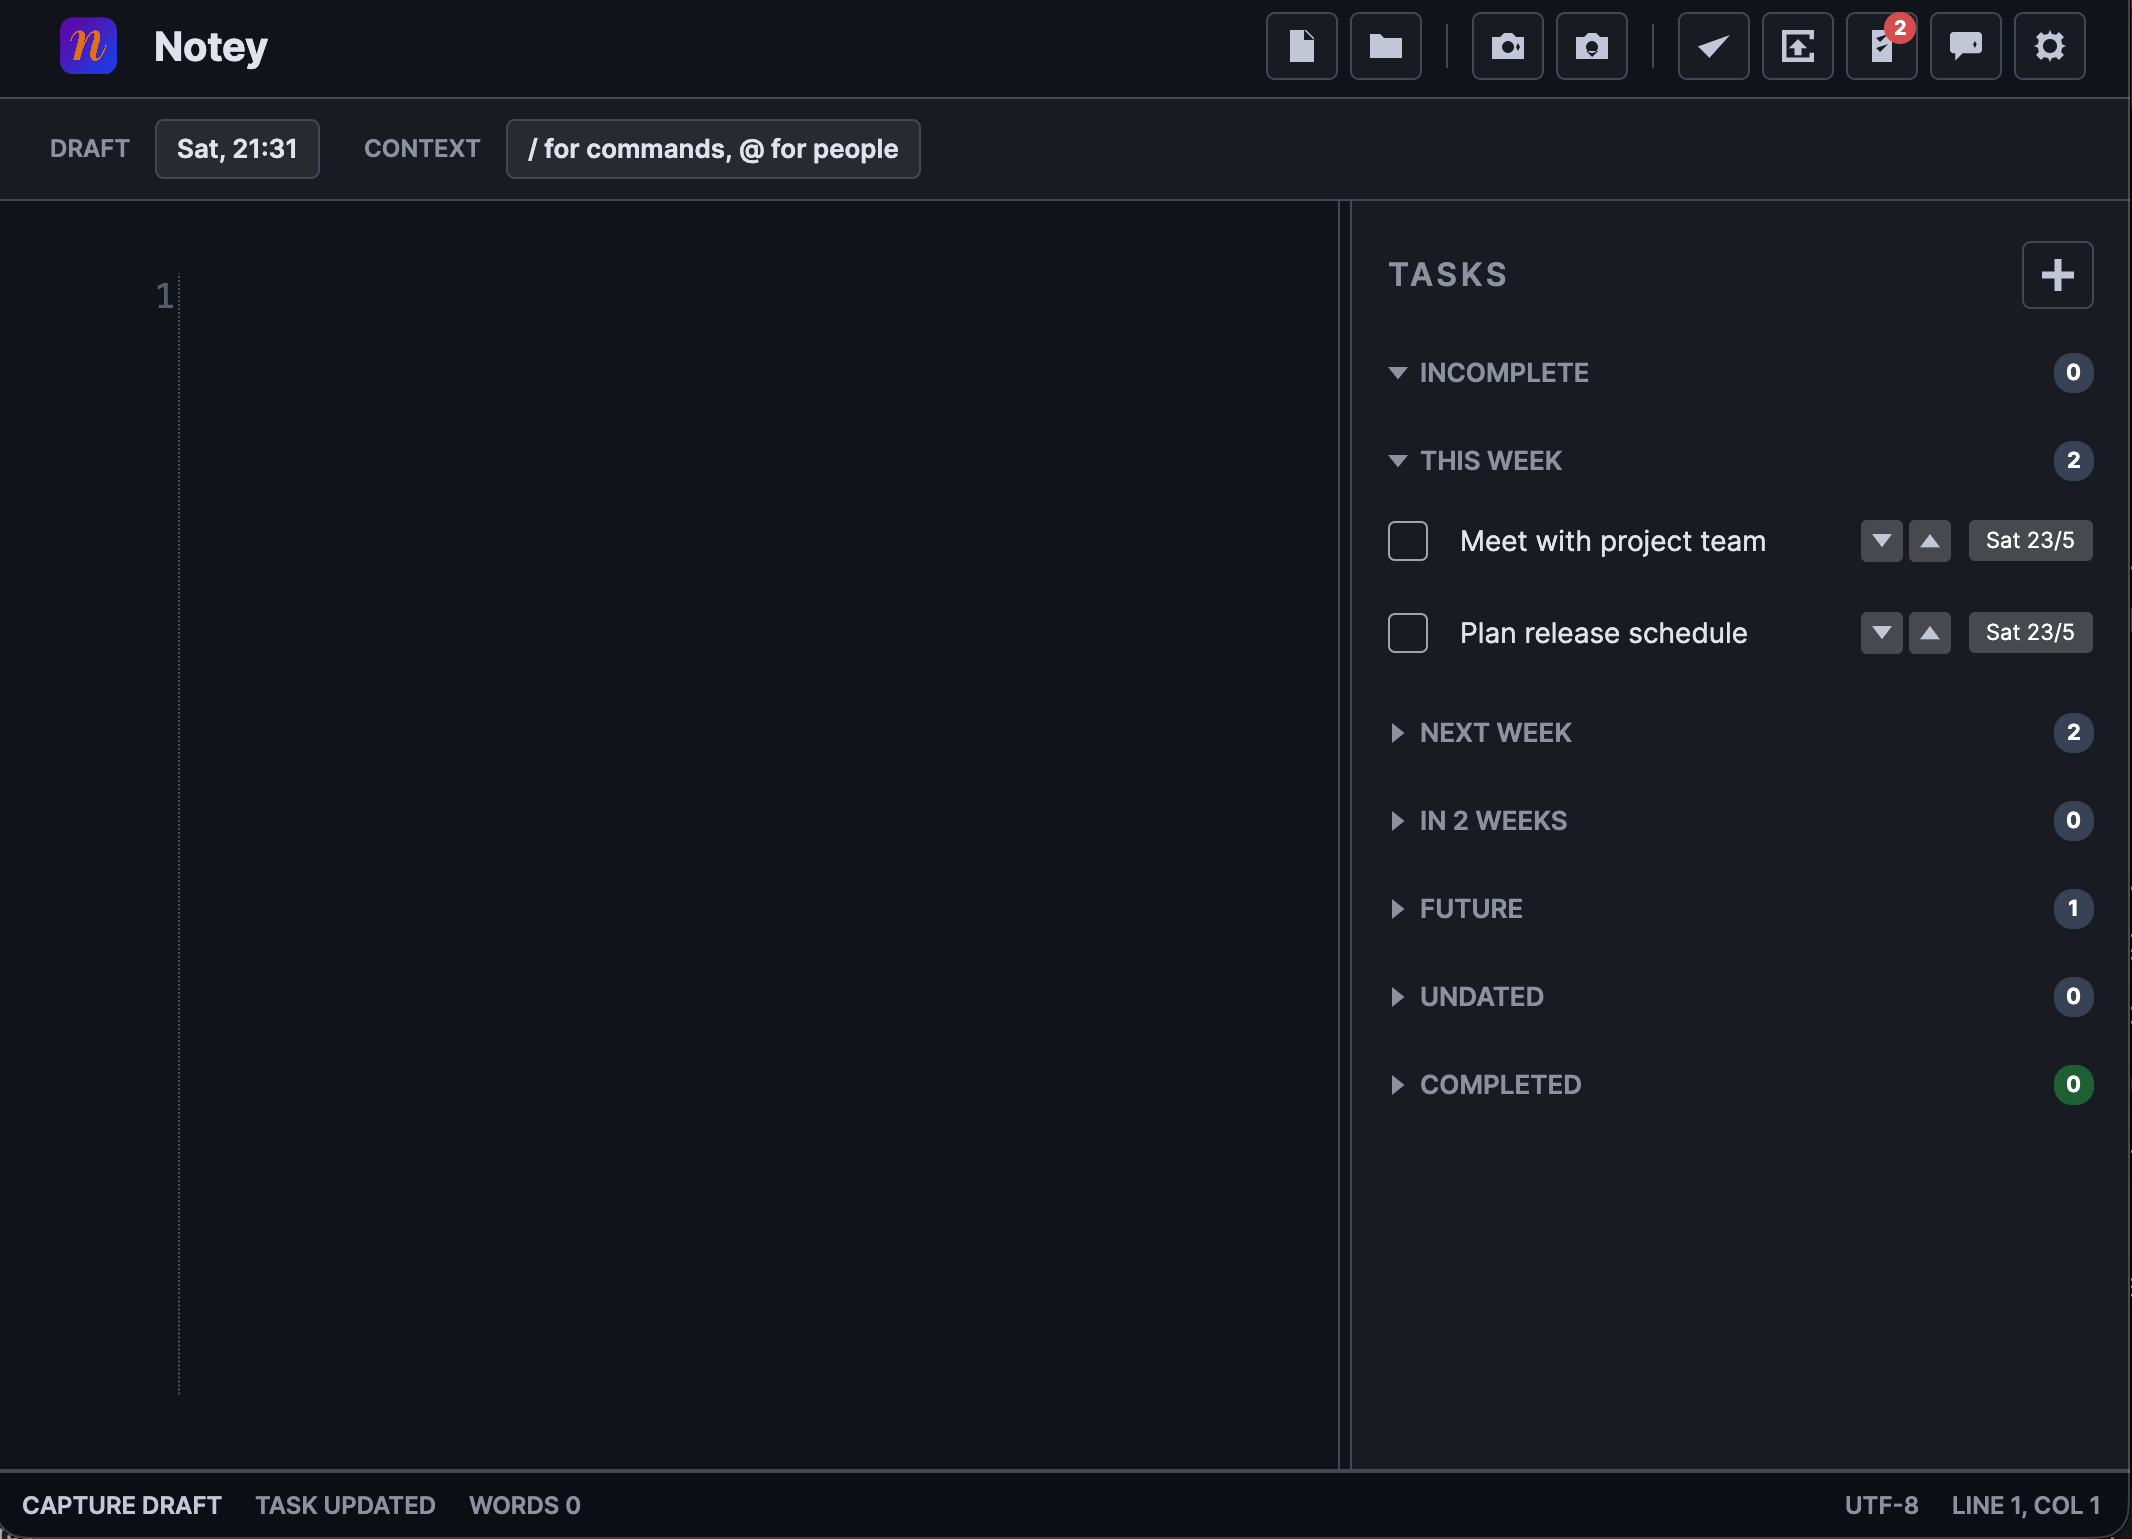The width and height of the screenshot is (2132, 1539).
Task: Open the chat bubble icon
Action: (x=1965, y=46)
